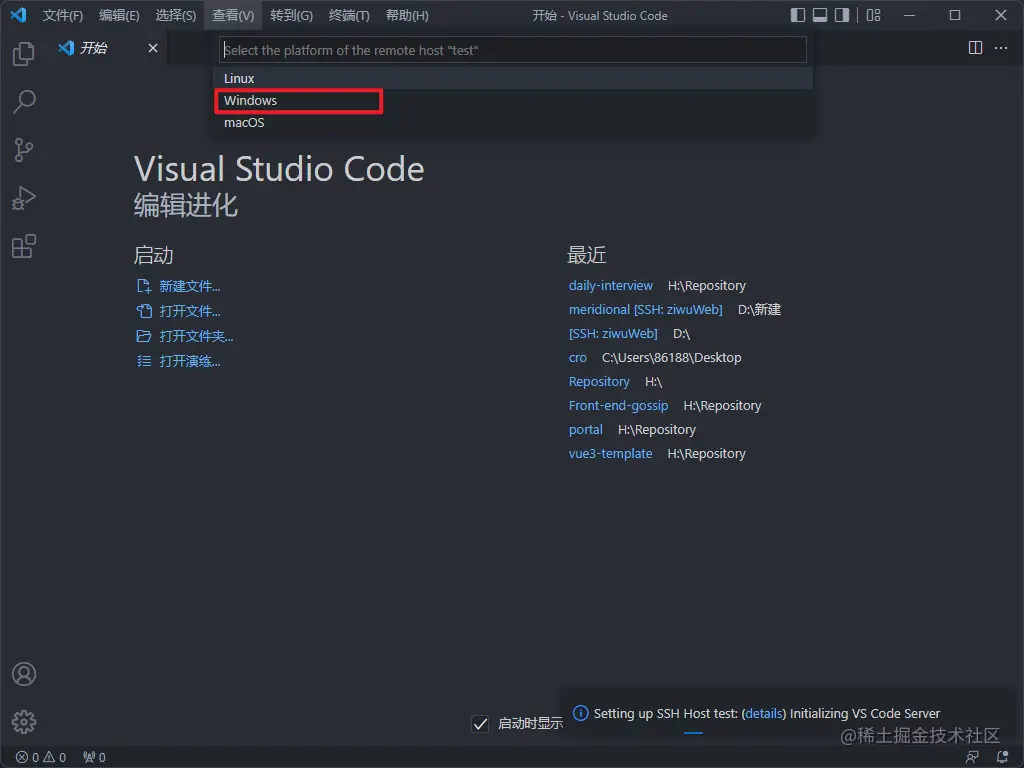Open the 终端(T) menu

(349, 16)
